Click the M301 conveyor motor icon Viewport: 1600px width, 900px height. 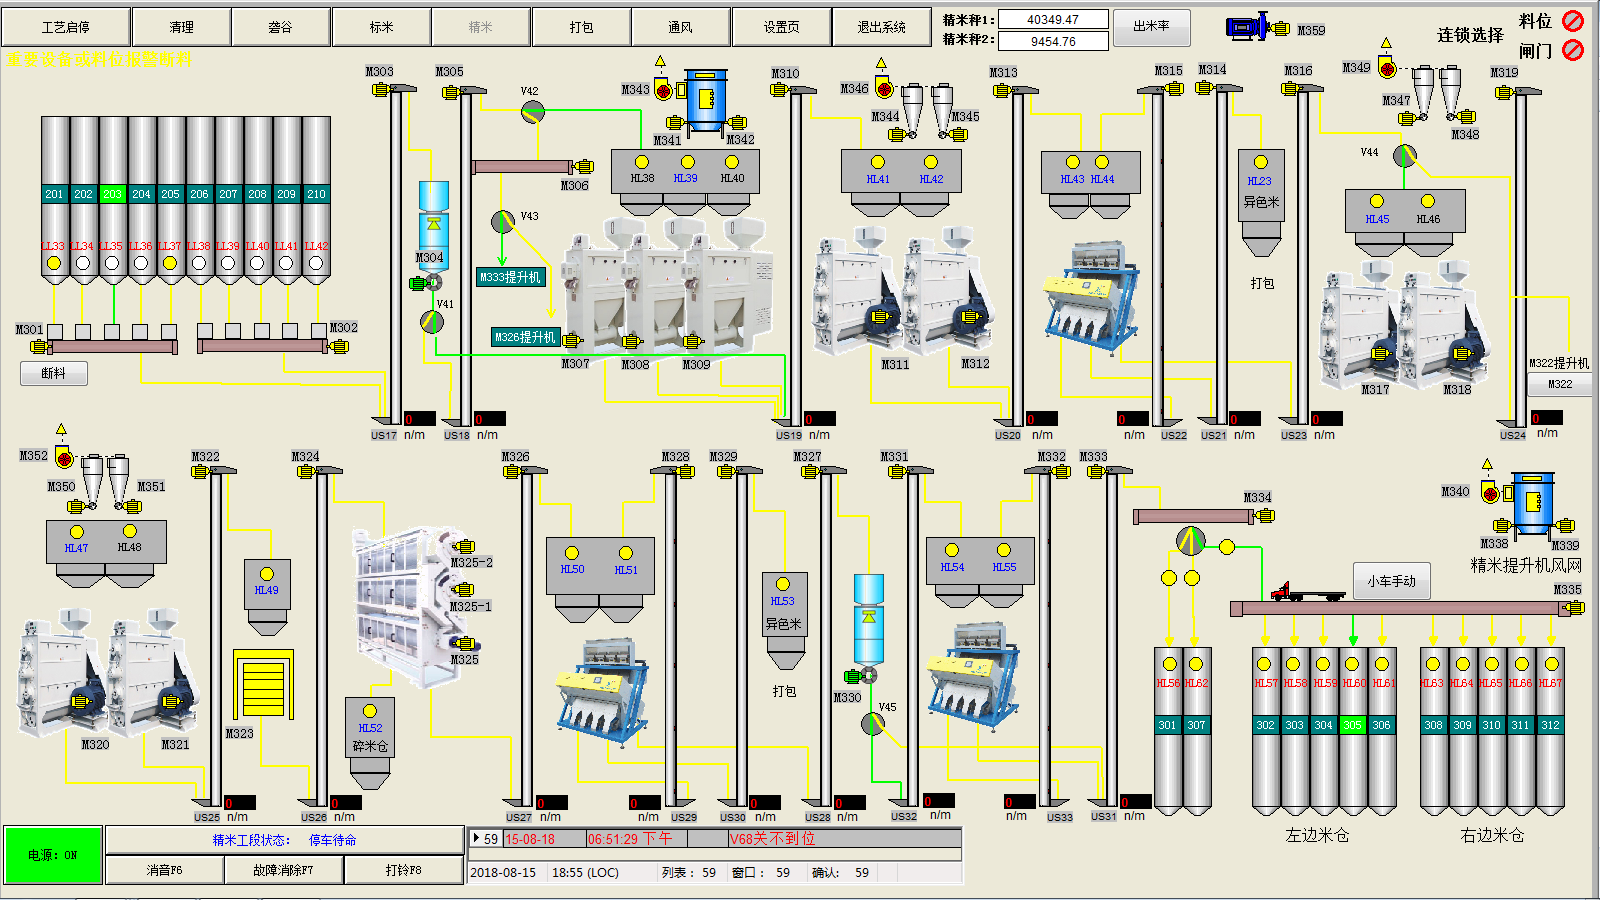click(40, 347)
